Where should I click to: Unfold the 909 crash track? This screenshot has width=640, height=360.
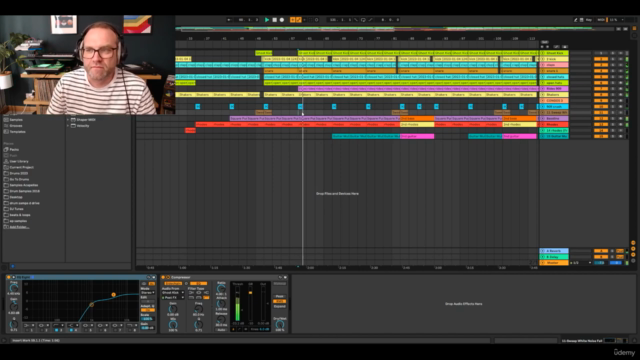[x=543, y=107]
